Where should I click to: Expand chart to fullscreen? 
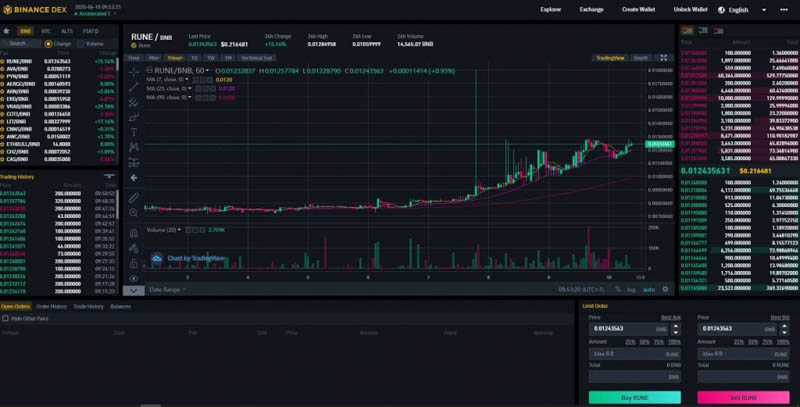pyautogui.click(x=664, y=58)
